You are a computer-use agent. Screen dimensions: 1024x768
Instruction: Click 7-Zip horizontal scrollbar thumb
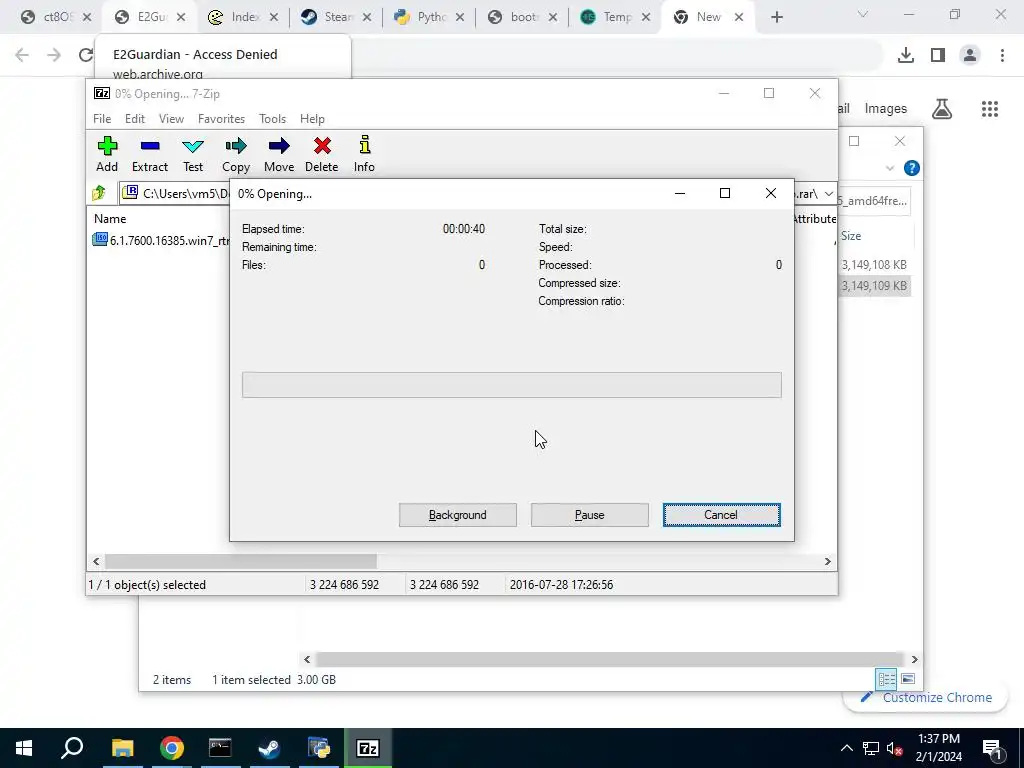tap(241, 562)
